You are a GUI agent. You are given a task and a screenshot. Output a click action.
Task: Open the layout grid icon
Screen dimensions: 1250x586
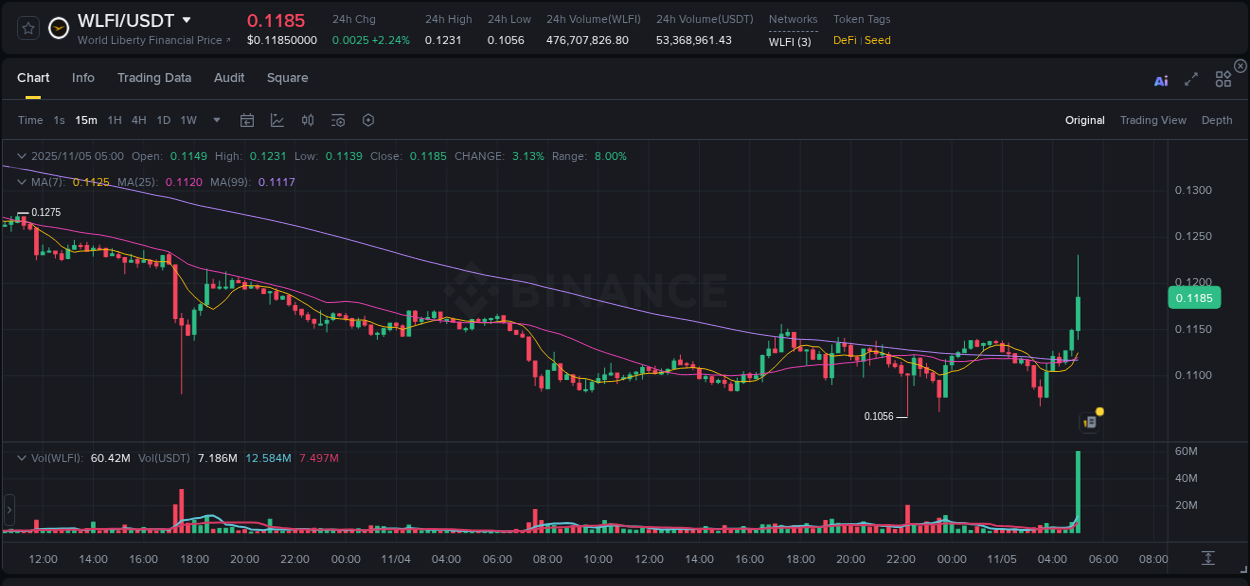1223,79
